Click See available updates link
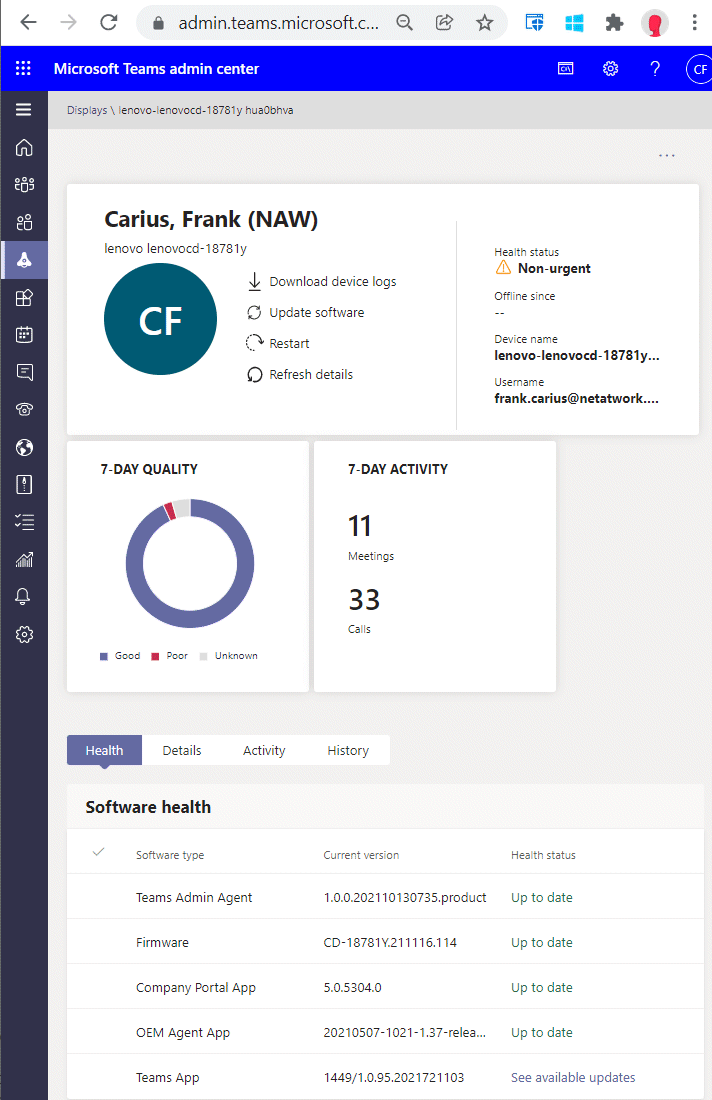 pyautogui.click(x=573, y=1078)
